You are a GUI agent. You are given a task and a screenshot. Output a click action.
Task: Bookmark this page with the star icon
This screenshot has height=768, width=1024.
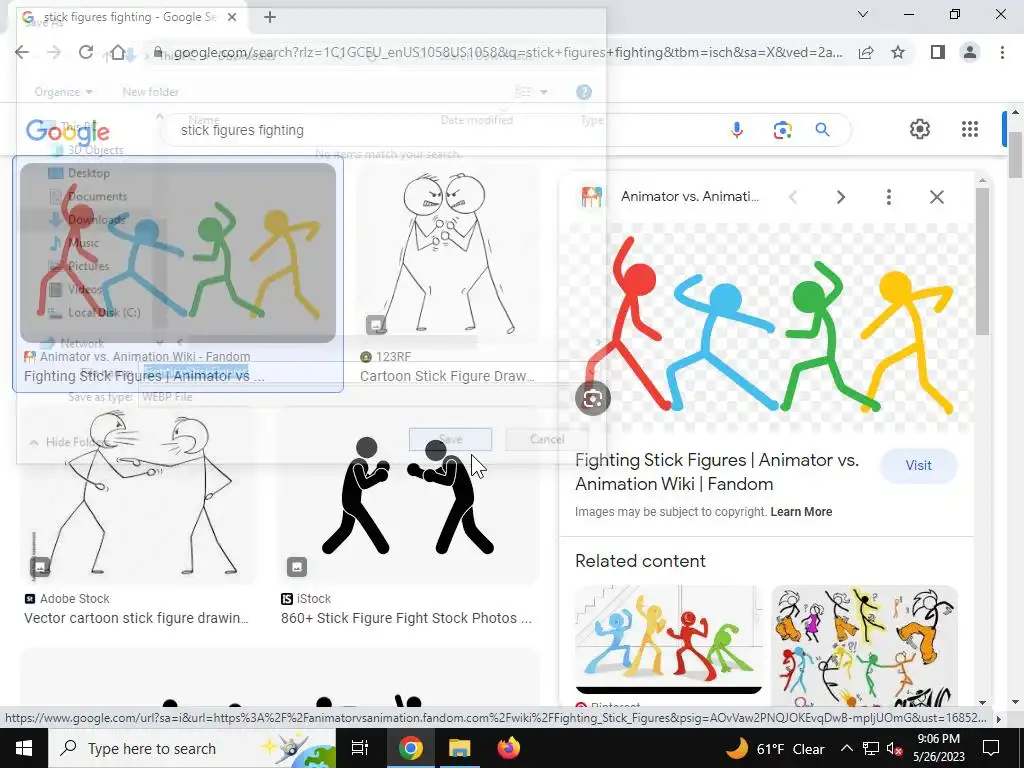click(x=898, y=52)
